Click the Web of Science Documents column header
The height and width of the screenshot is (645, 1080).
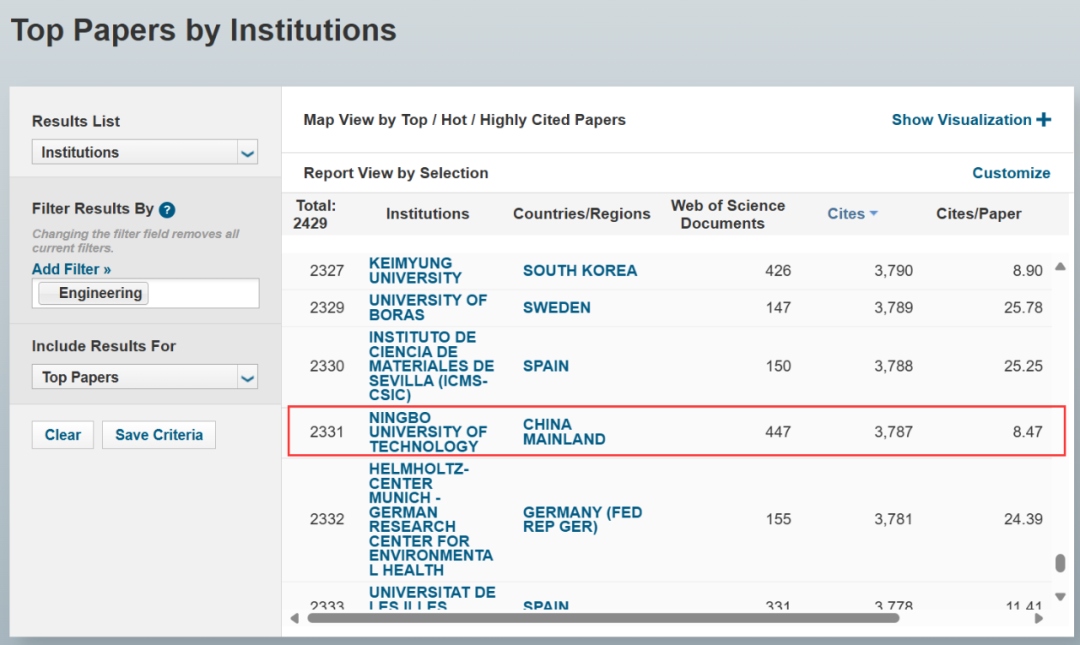point(728,214)
